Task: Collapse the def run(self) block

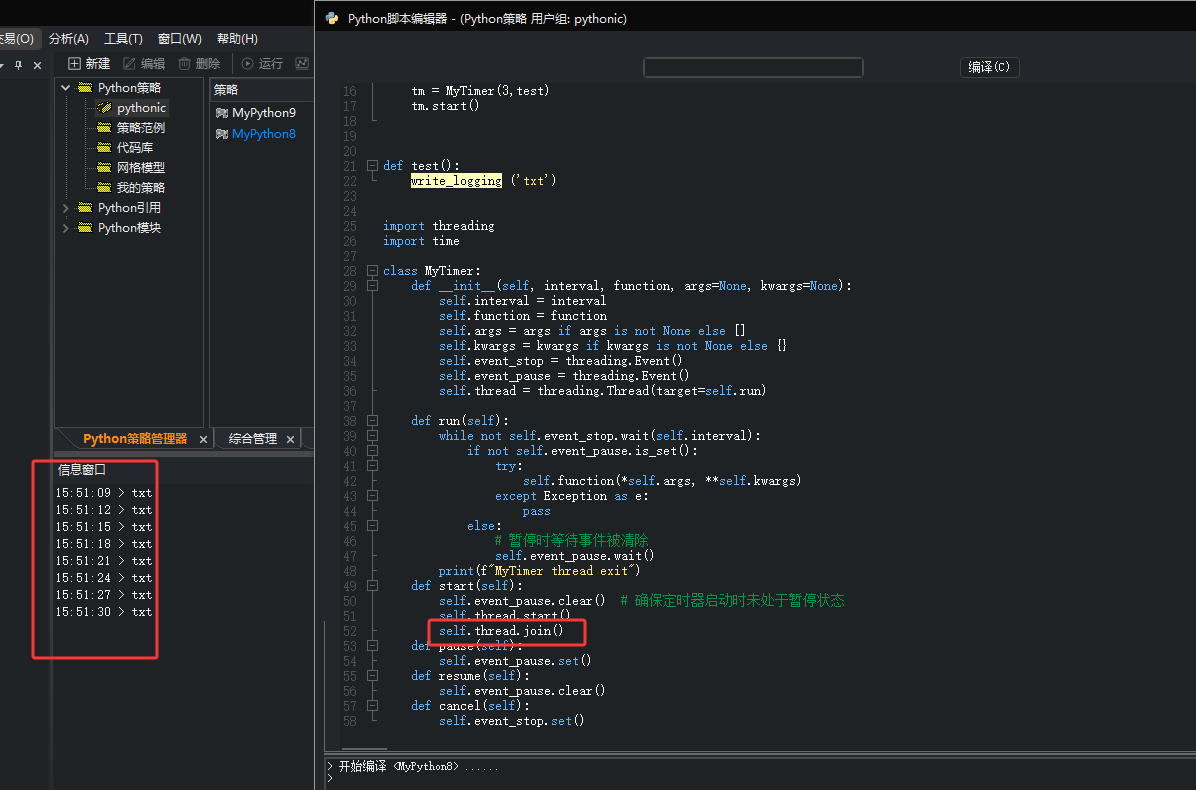Action: click(372, 420)
